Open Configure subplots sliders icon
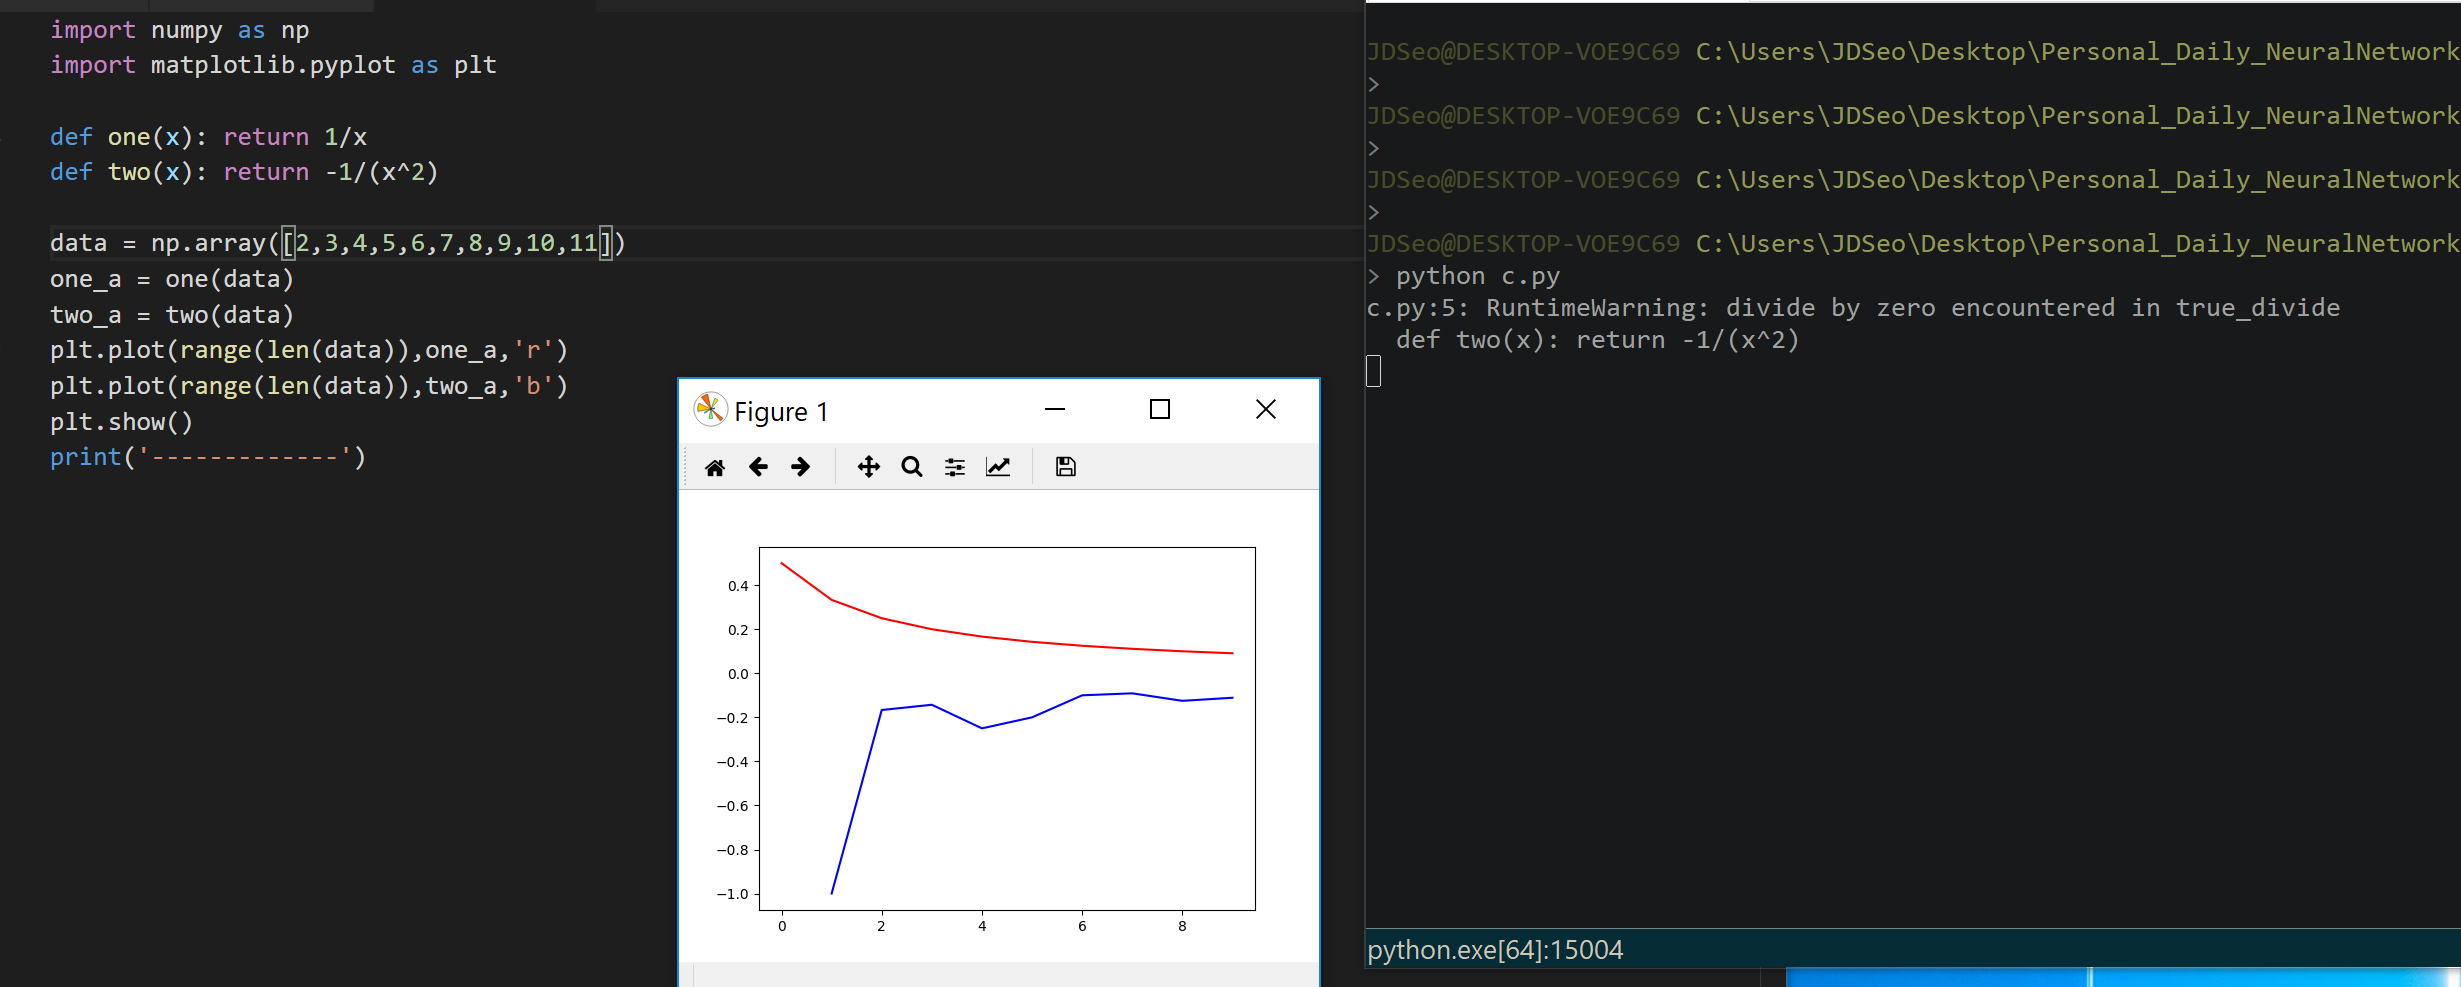Image resolution: width=2461 pixels, height=987 pixels. (x=955, y=467)
